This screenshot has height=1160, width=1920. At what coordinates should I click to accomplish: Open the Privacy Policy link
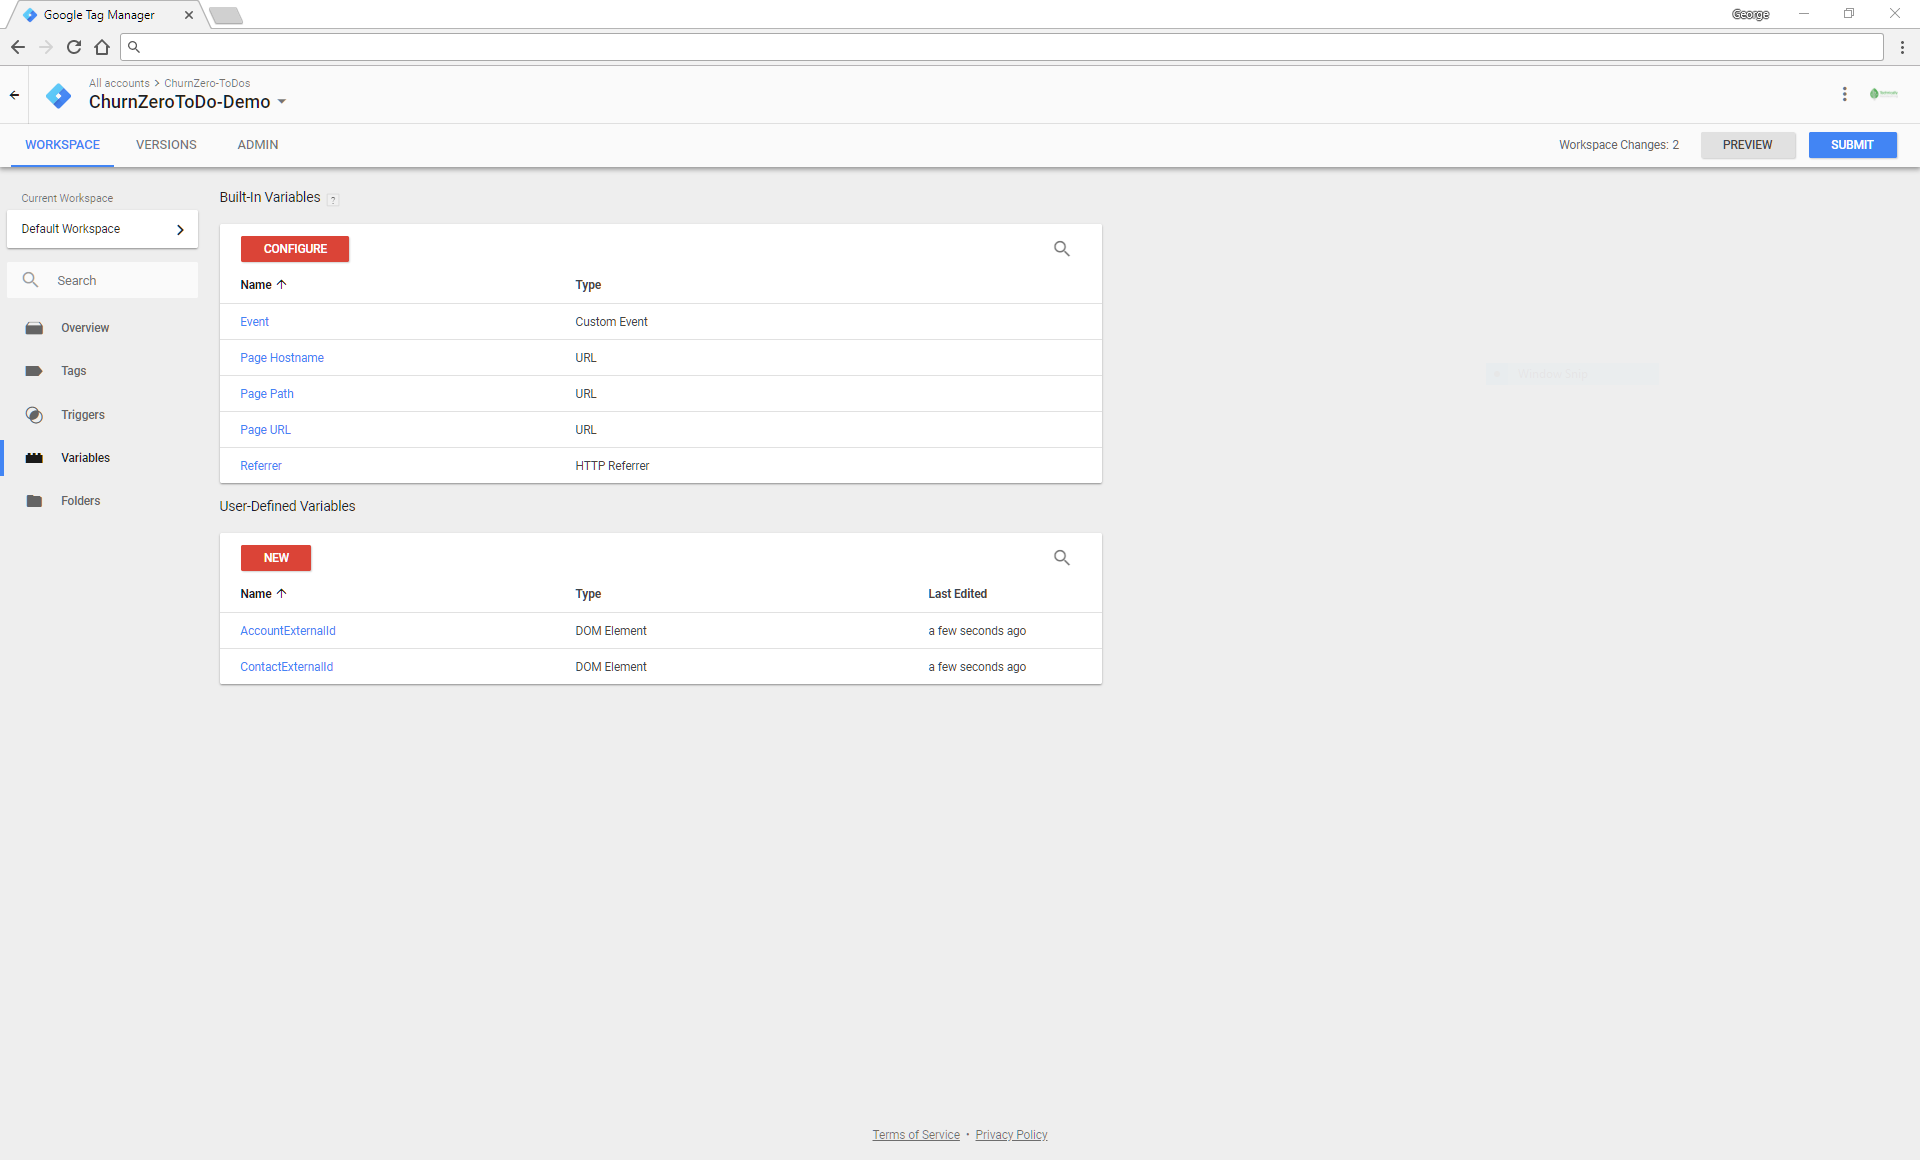(x=1011, y=1135)
